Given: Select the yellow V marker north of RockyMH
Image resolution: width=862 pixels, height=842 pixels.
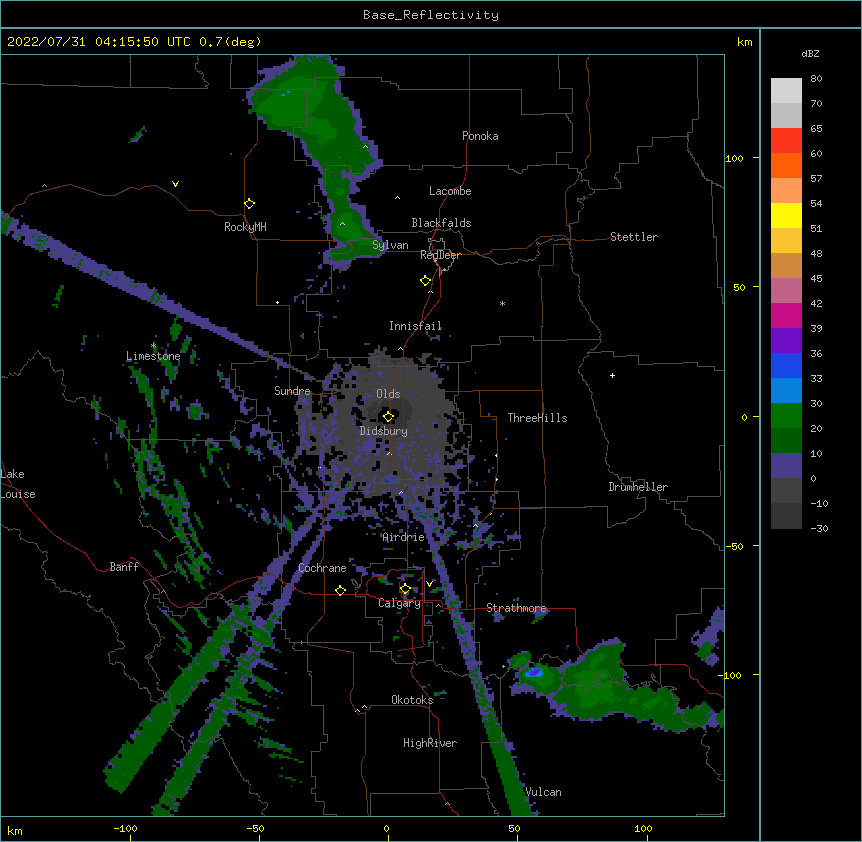Looking at the screenshot, I should click(x=175, y=184).
